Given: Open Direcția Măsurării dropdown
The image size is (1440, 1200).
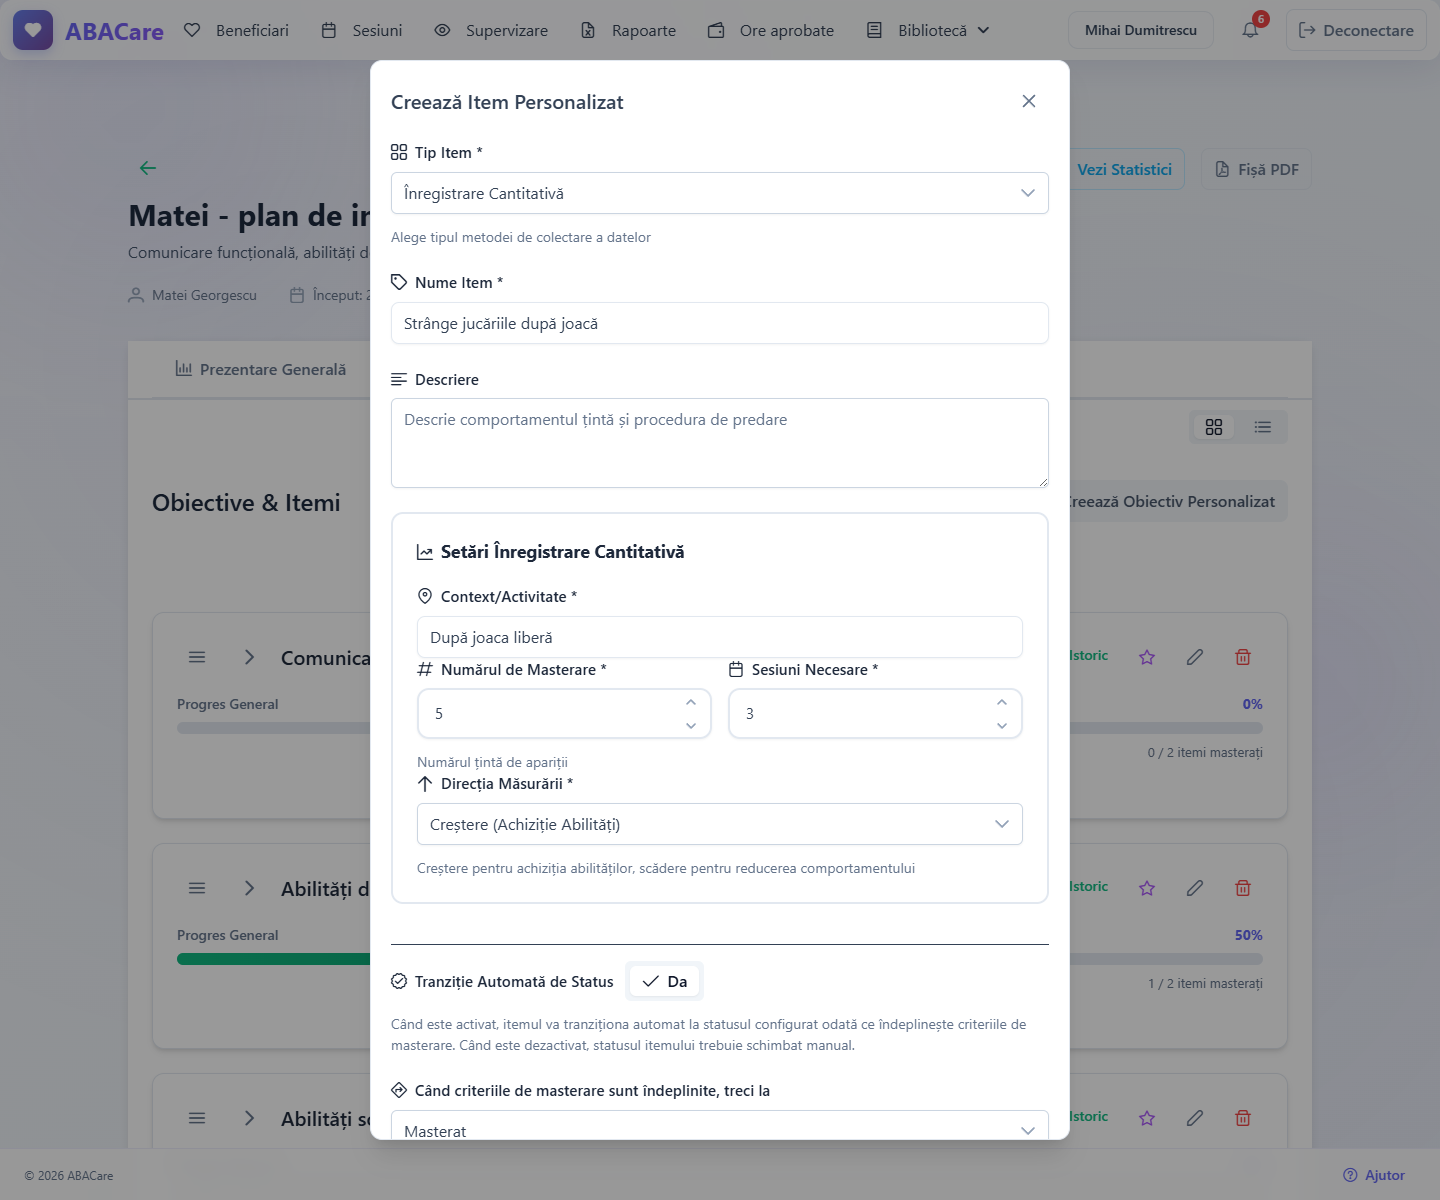Looking at the screenshot, I should coord(720,824).
